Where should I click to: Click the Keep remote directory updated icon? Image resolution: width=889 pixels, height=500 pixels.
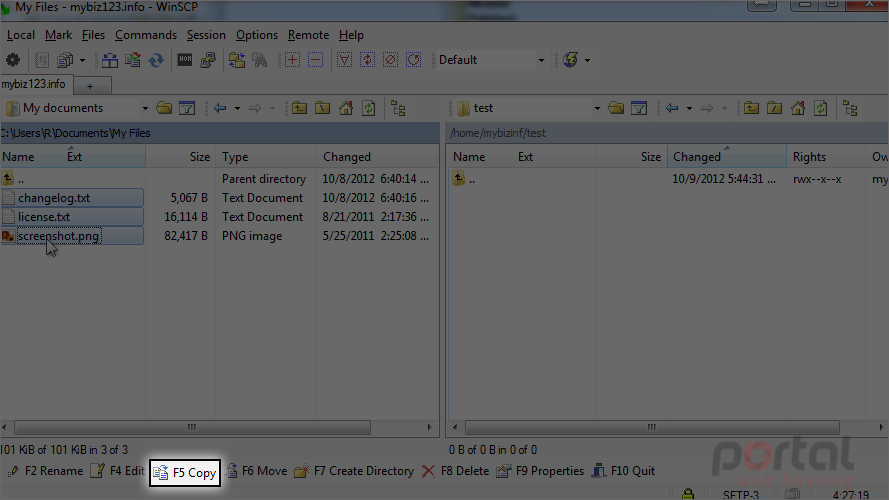tap(156, 60)
